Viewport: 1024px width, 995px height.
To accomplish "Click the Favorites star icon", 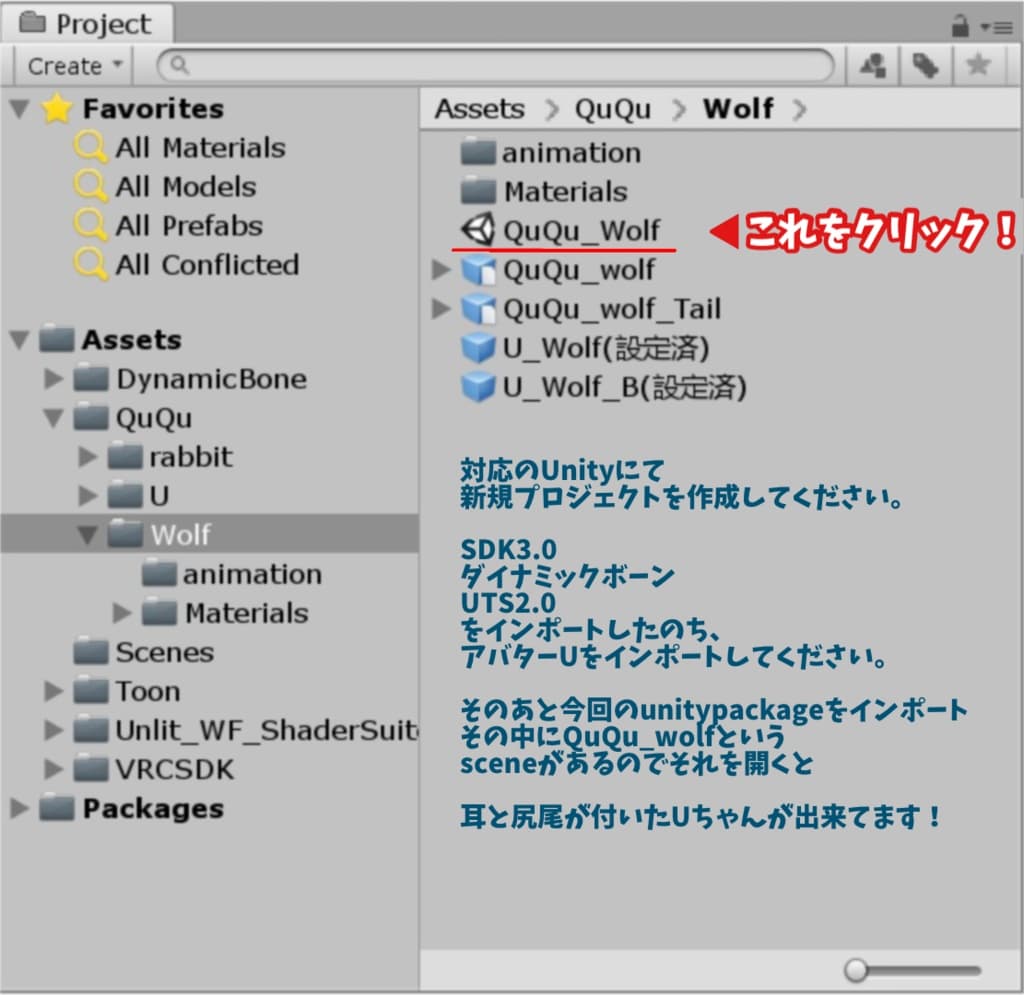I will coord(57,108).
